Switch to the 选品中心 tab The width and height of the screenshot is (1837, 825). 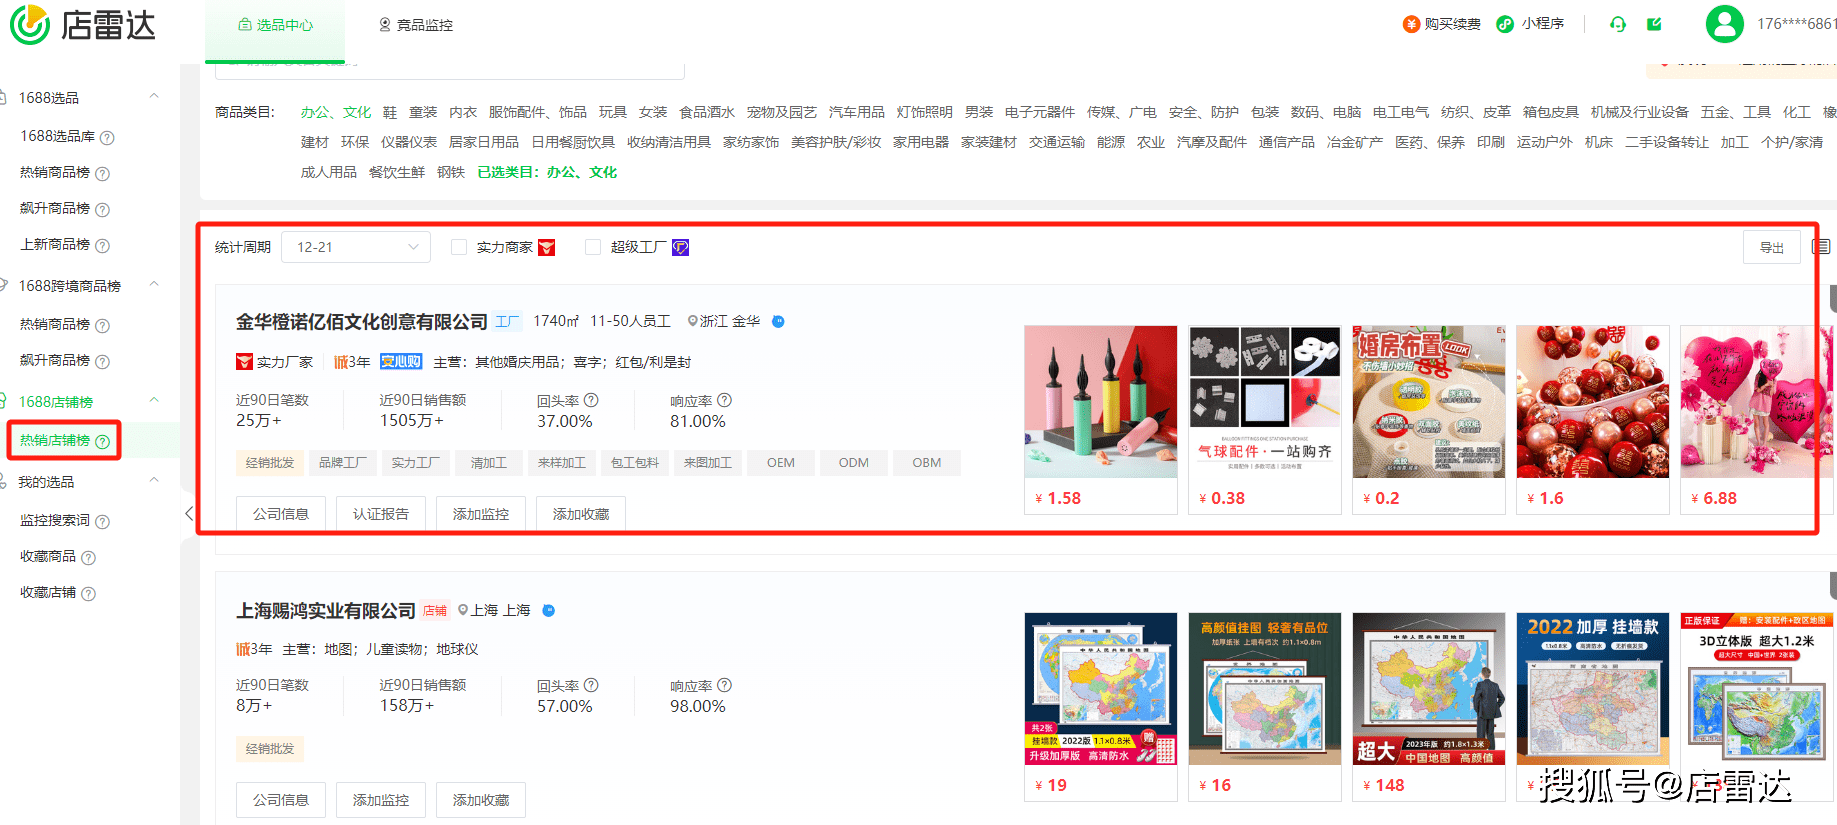[275, 25]
